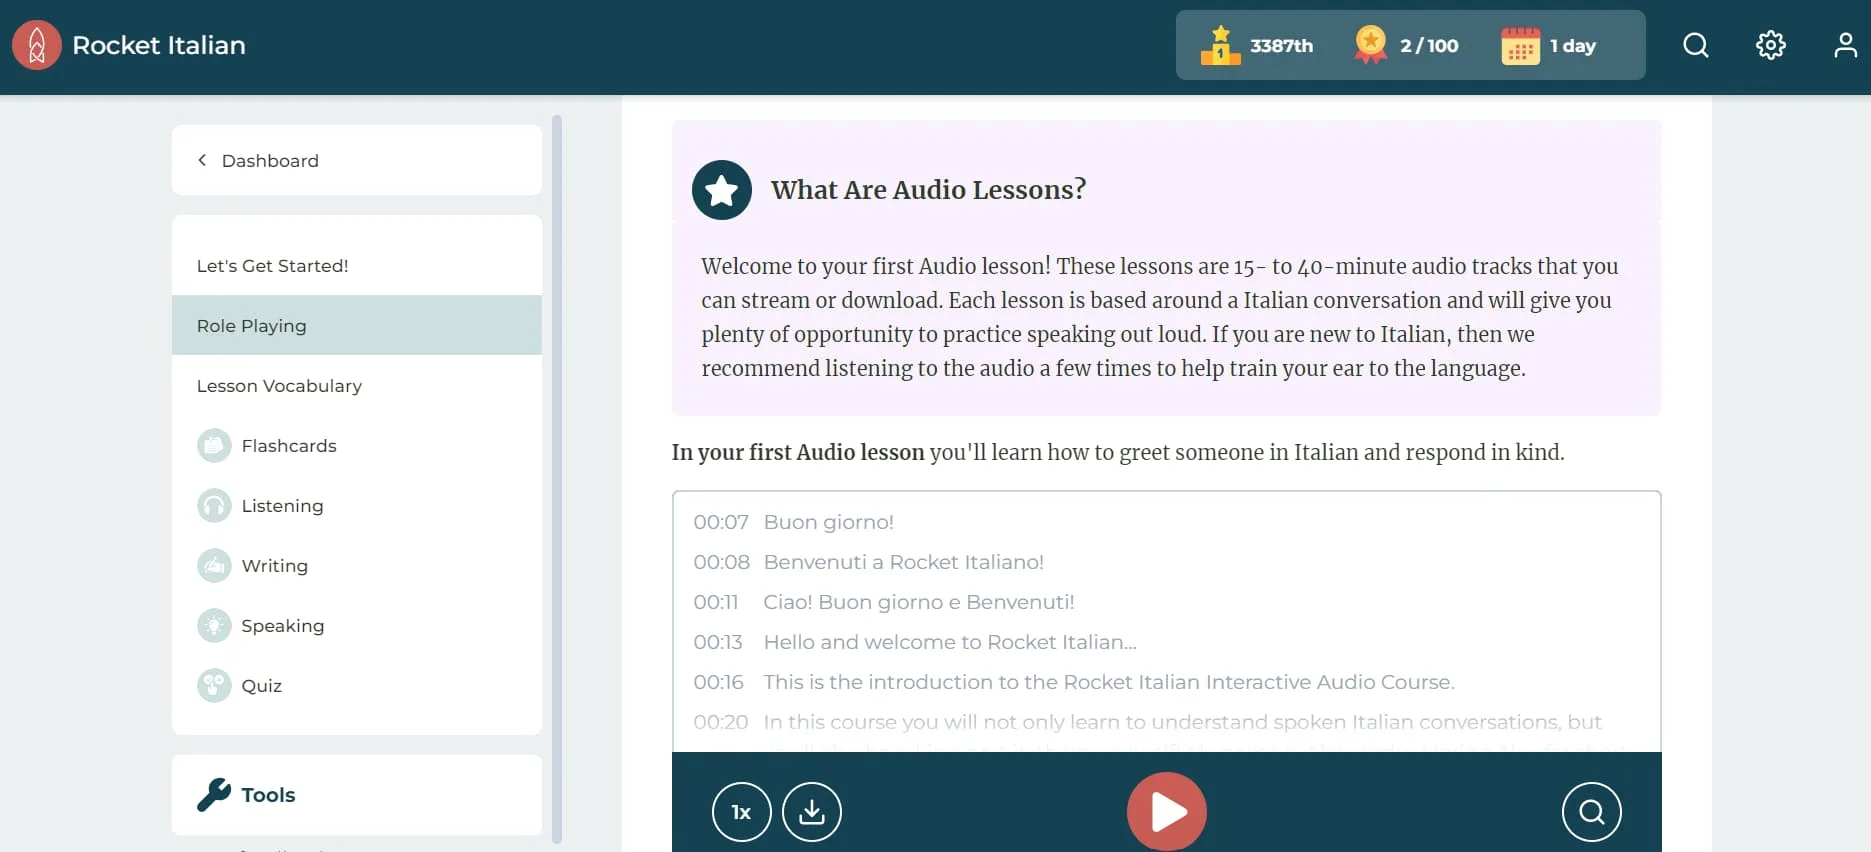Change the 1x playback speed

[x=741, y=812]
